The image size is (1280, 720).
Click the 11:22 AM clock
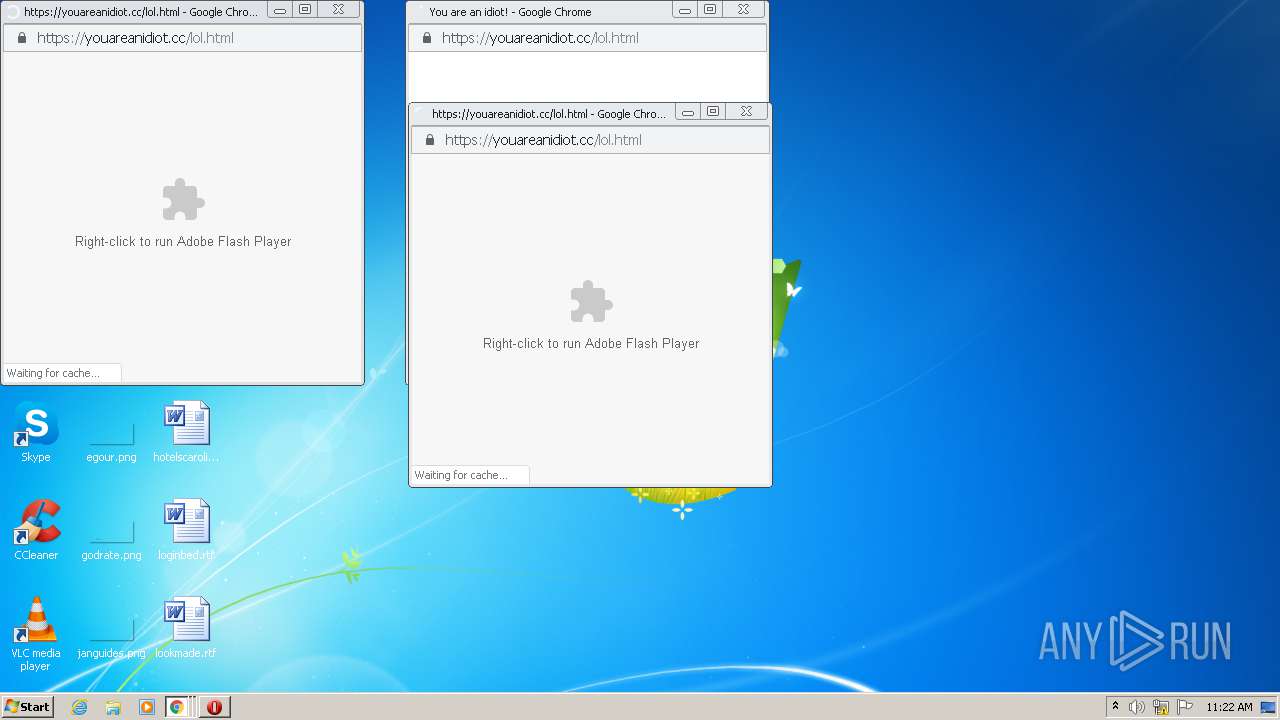tap(1229, 707)
